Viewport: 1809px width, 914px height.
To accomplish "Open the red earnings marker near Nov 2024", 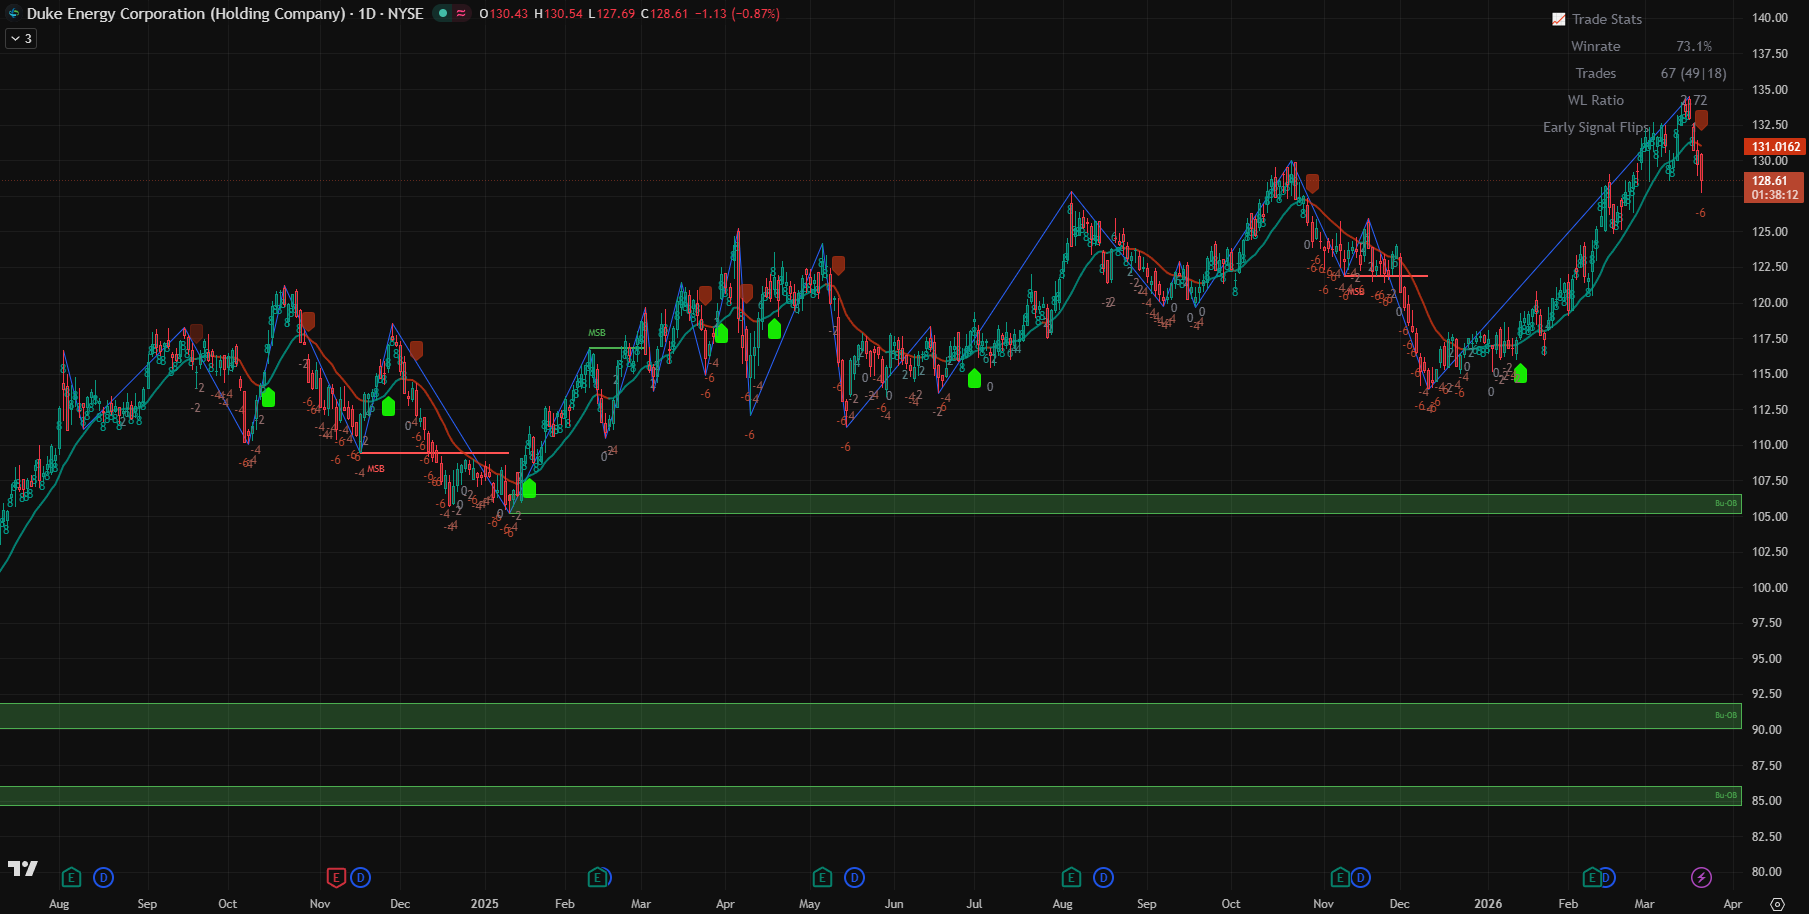I will [x=336, y=878].
